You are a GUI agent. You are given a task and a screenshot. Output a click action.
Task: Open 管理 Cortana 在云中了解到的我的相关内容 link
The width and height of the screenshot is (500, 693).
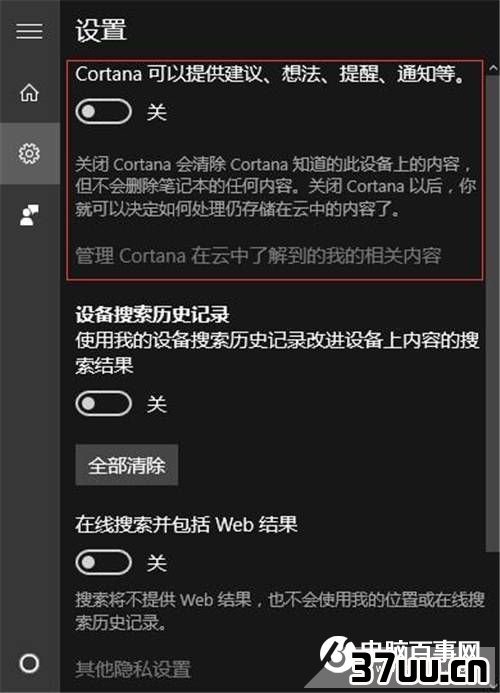click(258, 255)
